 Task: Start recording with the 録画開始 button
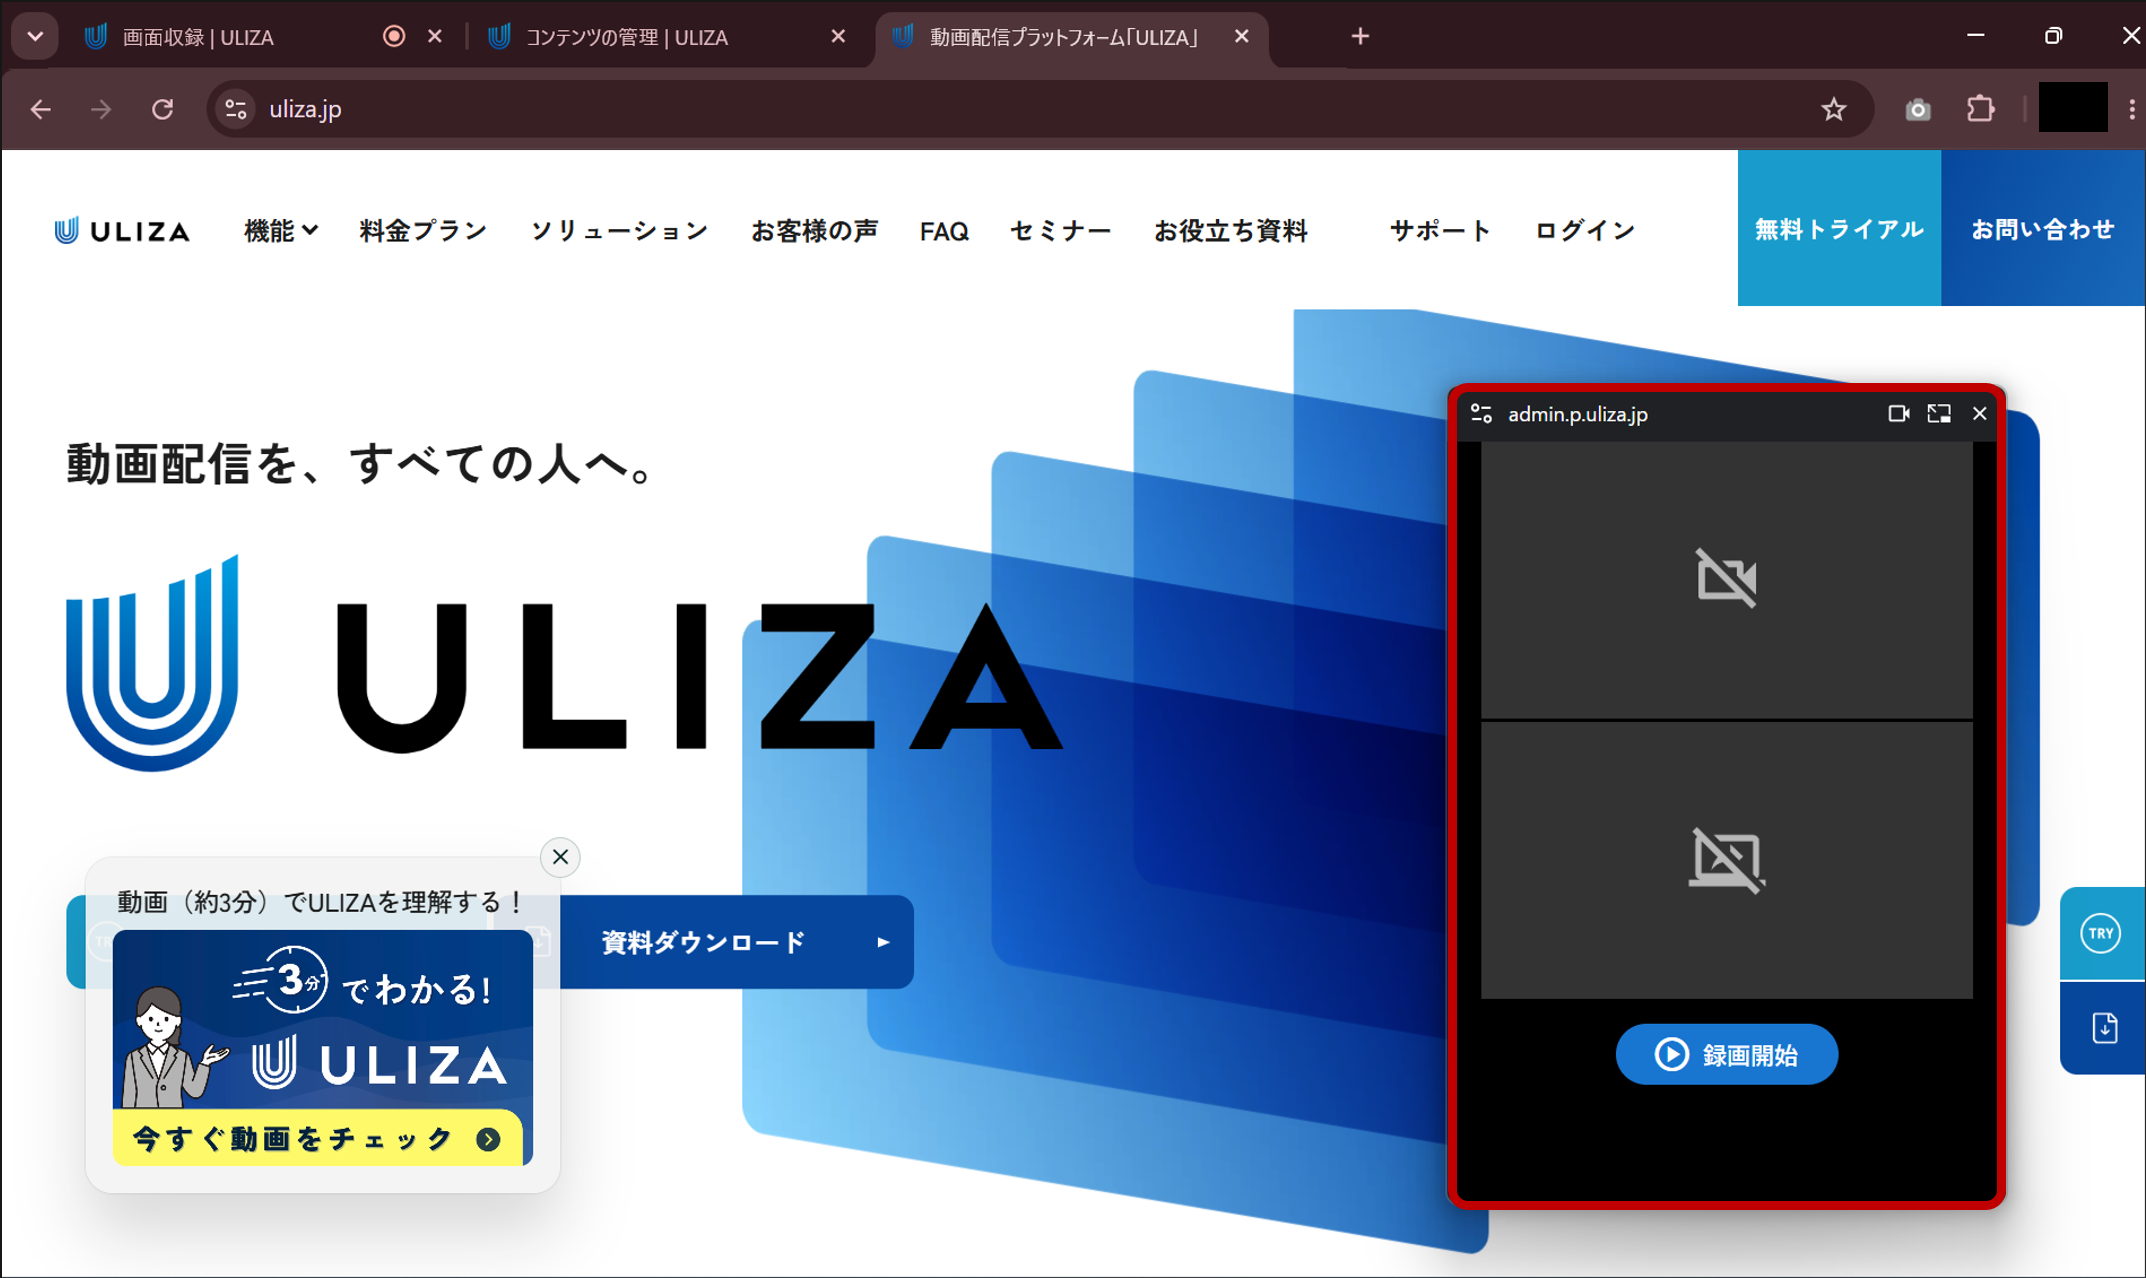click(1727, 1054)
